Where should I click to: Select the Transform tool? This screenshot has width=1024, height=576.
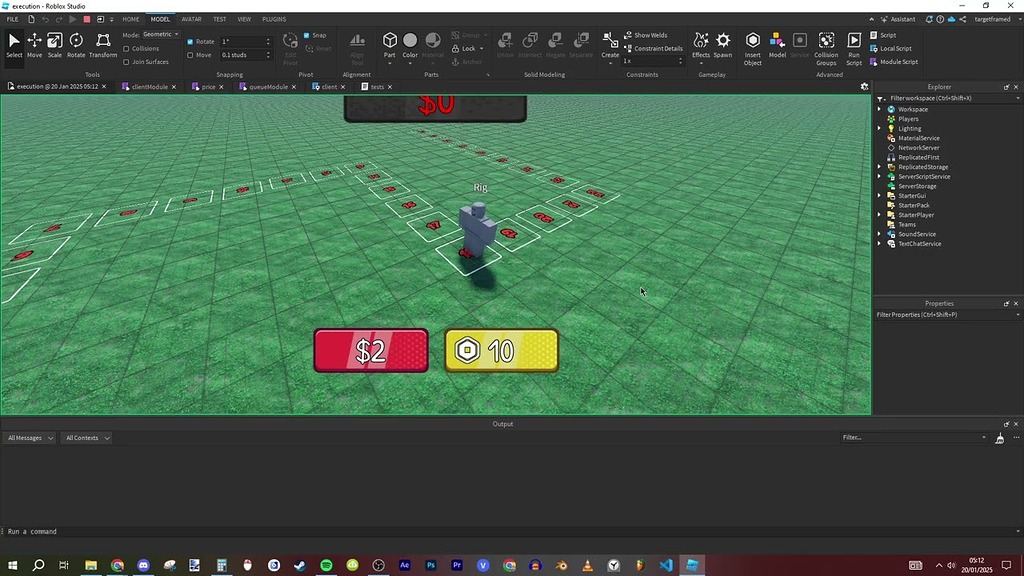tap(104, 47)
